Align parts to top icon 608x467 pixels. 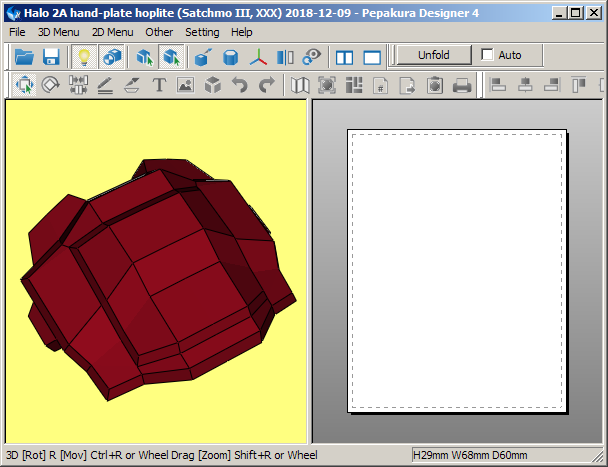pyautogui.click(x=579, y=85)
